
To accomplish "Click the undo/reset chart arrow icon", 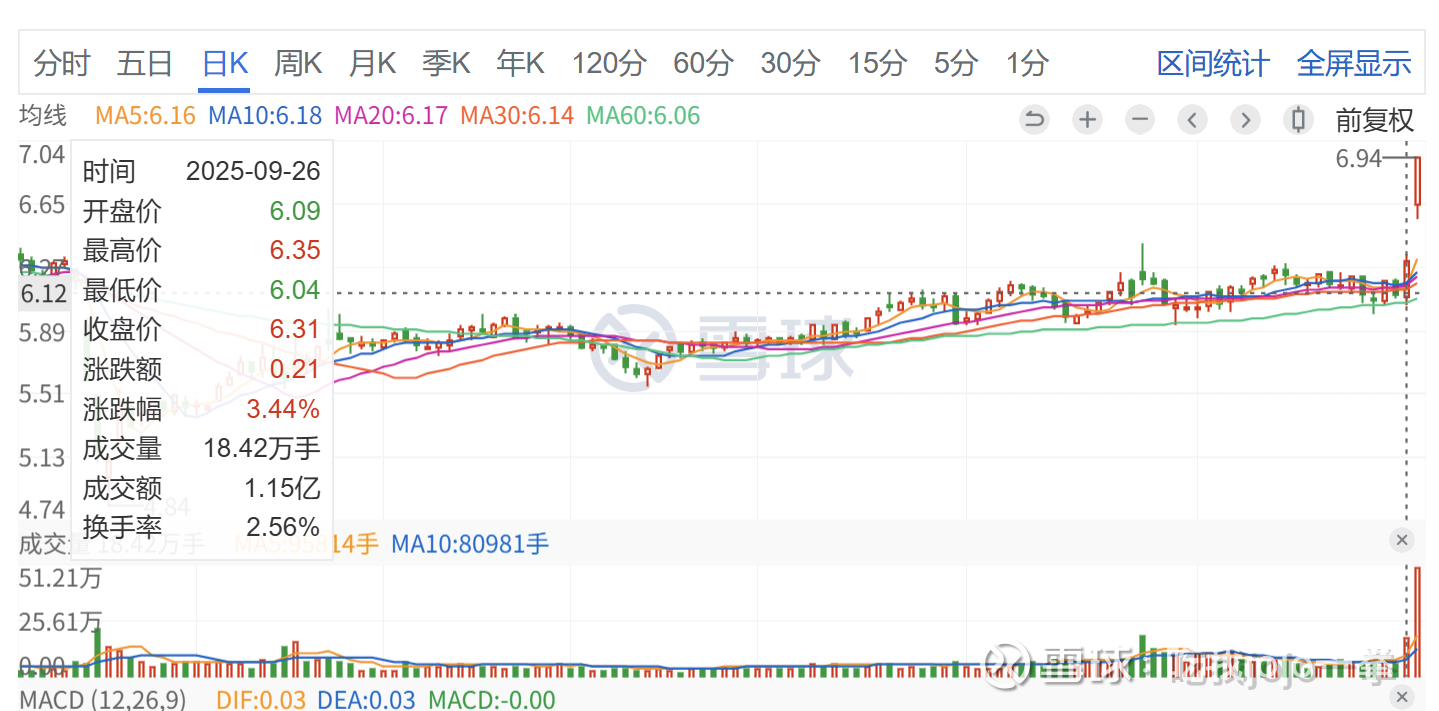I will (1034, 121).
